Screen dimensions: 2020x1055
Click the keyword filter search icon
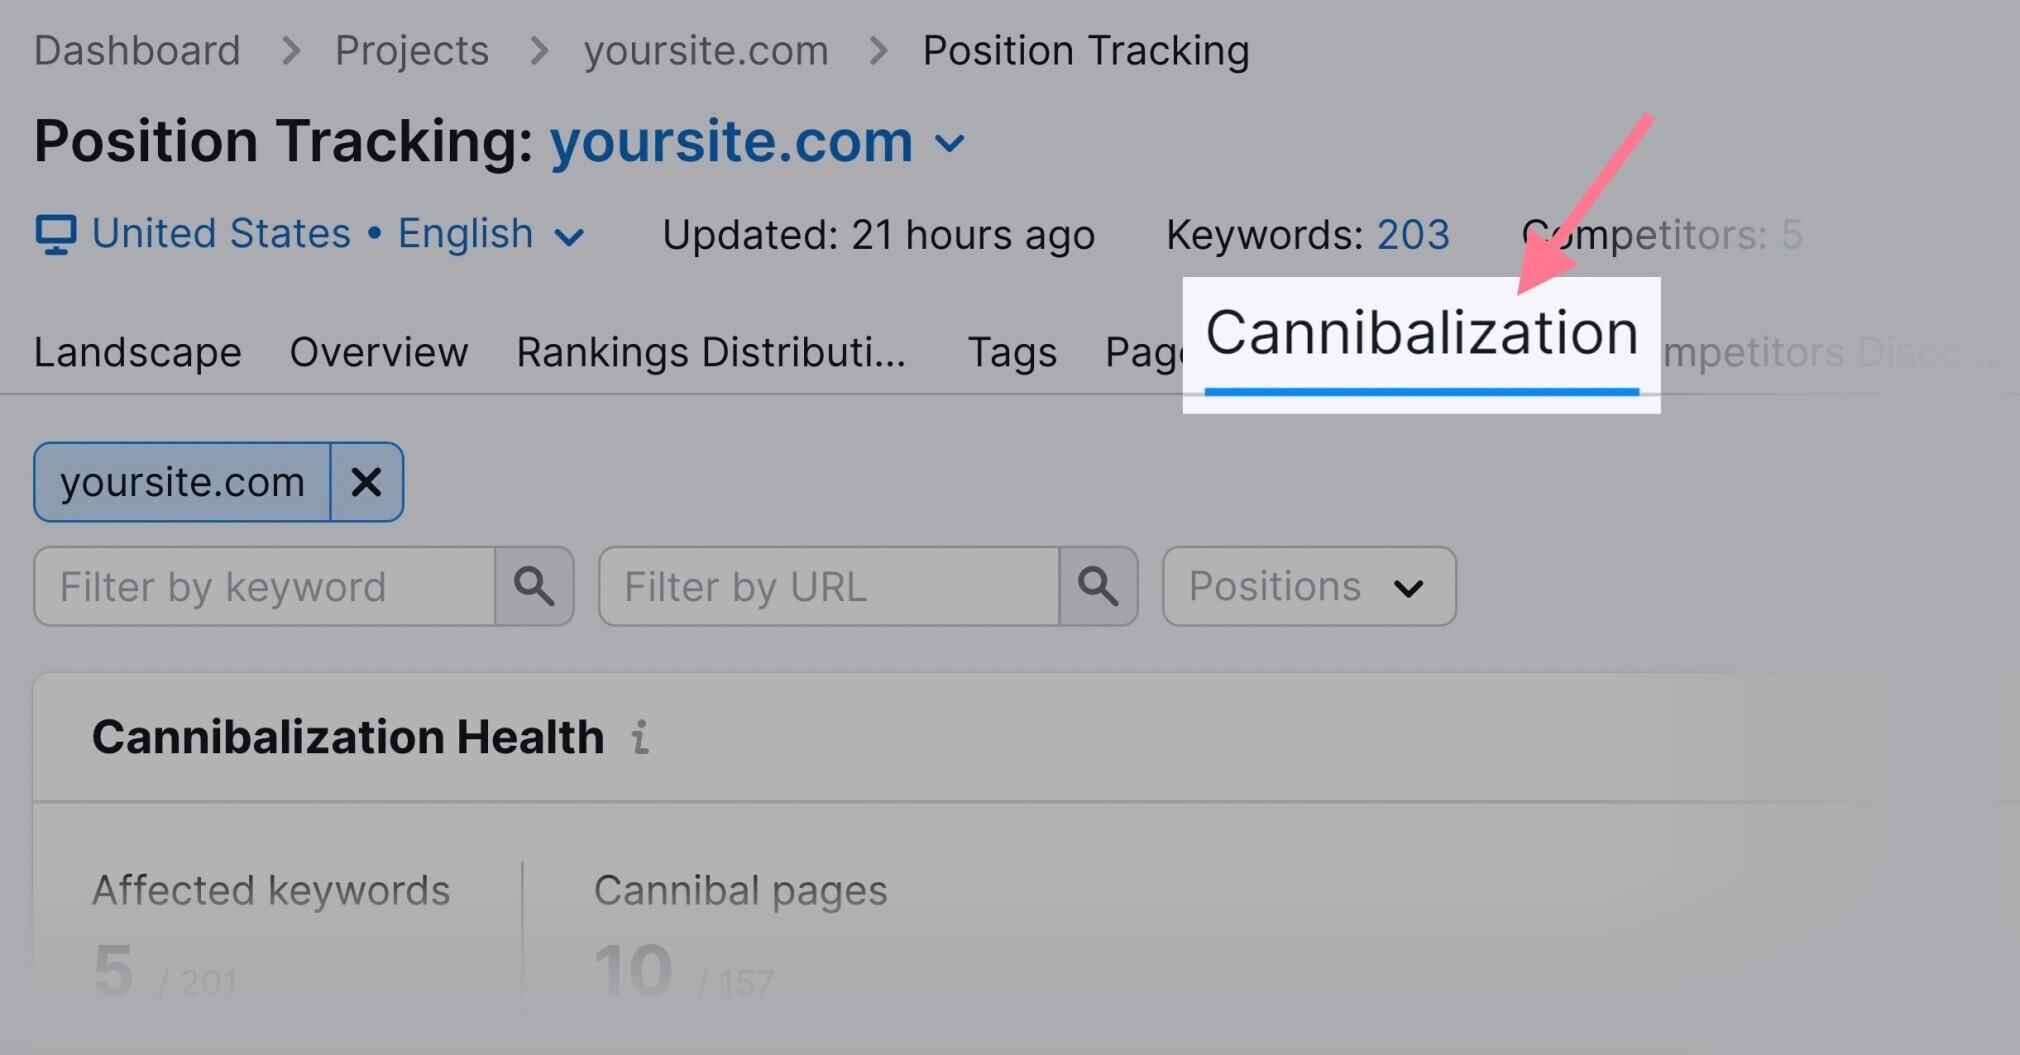point(534,586)
